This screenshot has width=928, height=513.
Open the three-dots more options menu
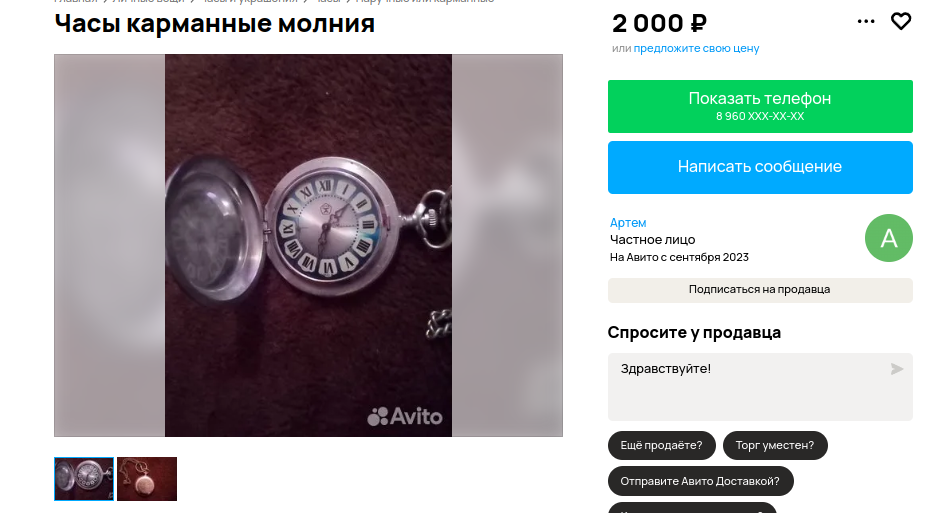[865, 21]
